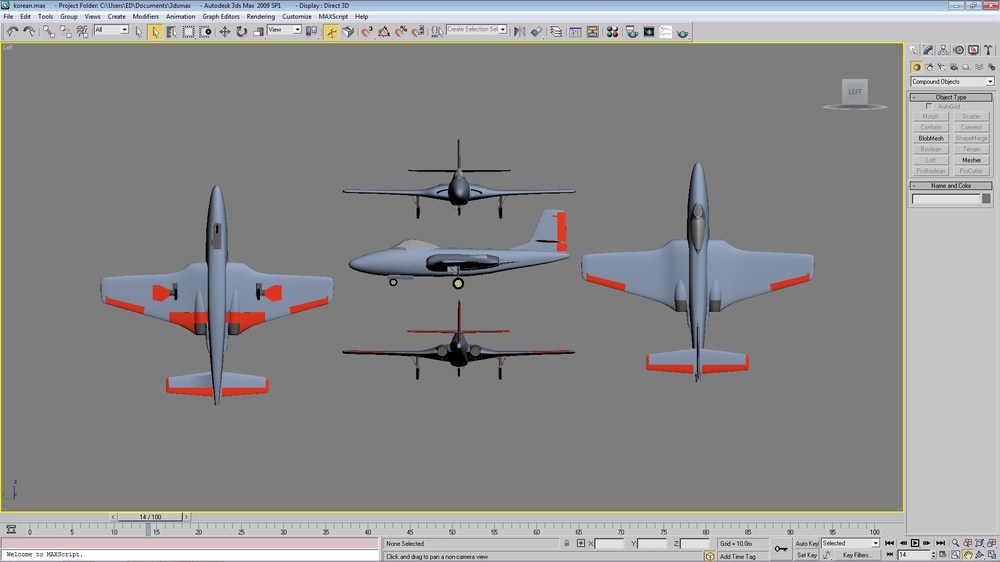Click the Key Filters button

[856, 555]
